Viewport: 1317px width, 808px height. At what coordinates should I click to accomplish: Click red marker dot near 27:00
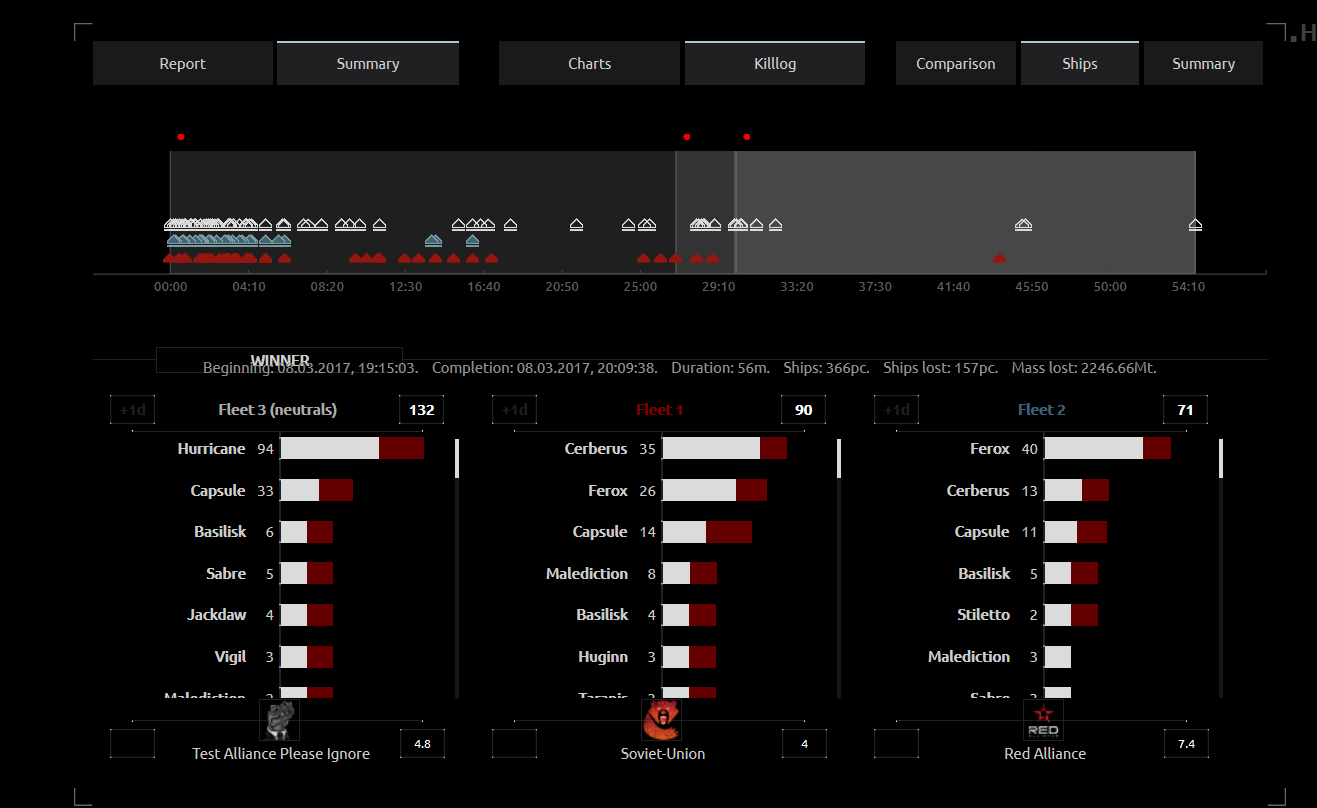coord(686,136)
